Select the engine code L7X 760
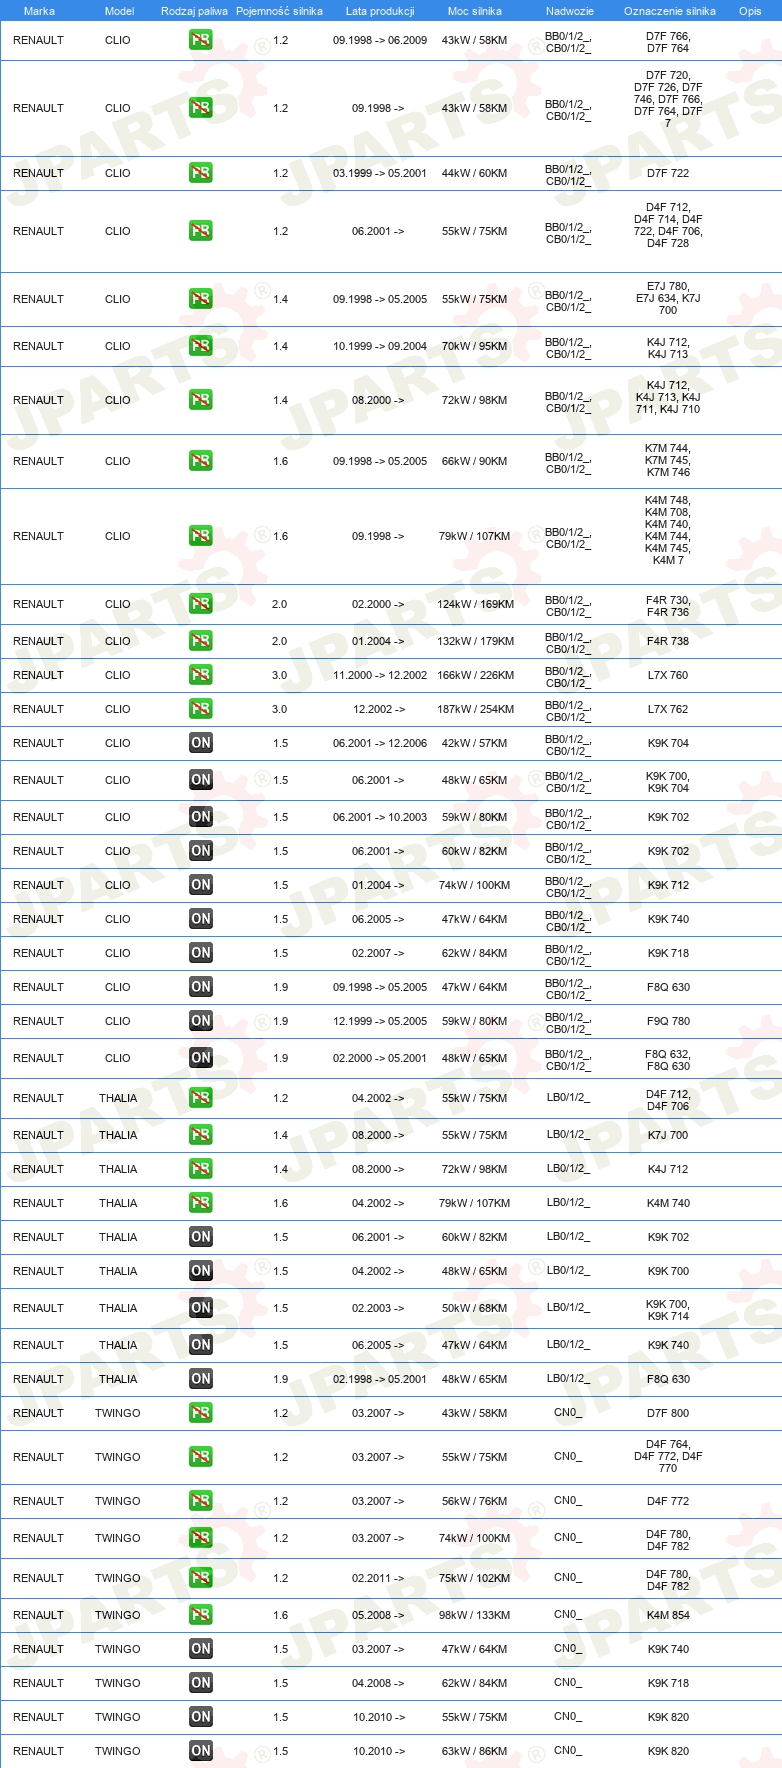The image size is (782, 1768). 668,675
